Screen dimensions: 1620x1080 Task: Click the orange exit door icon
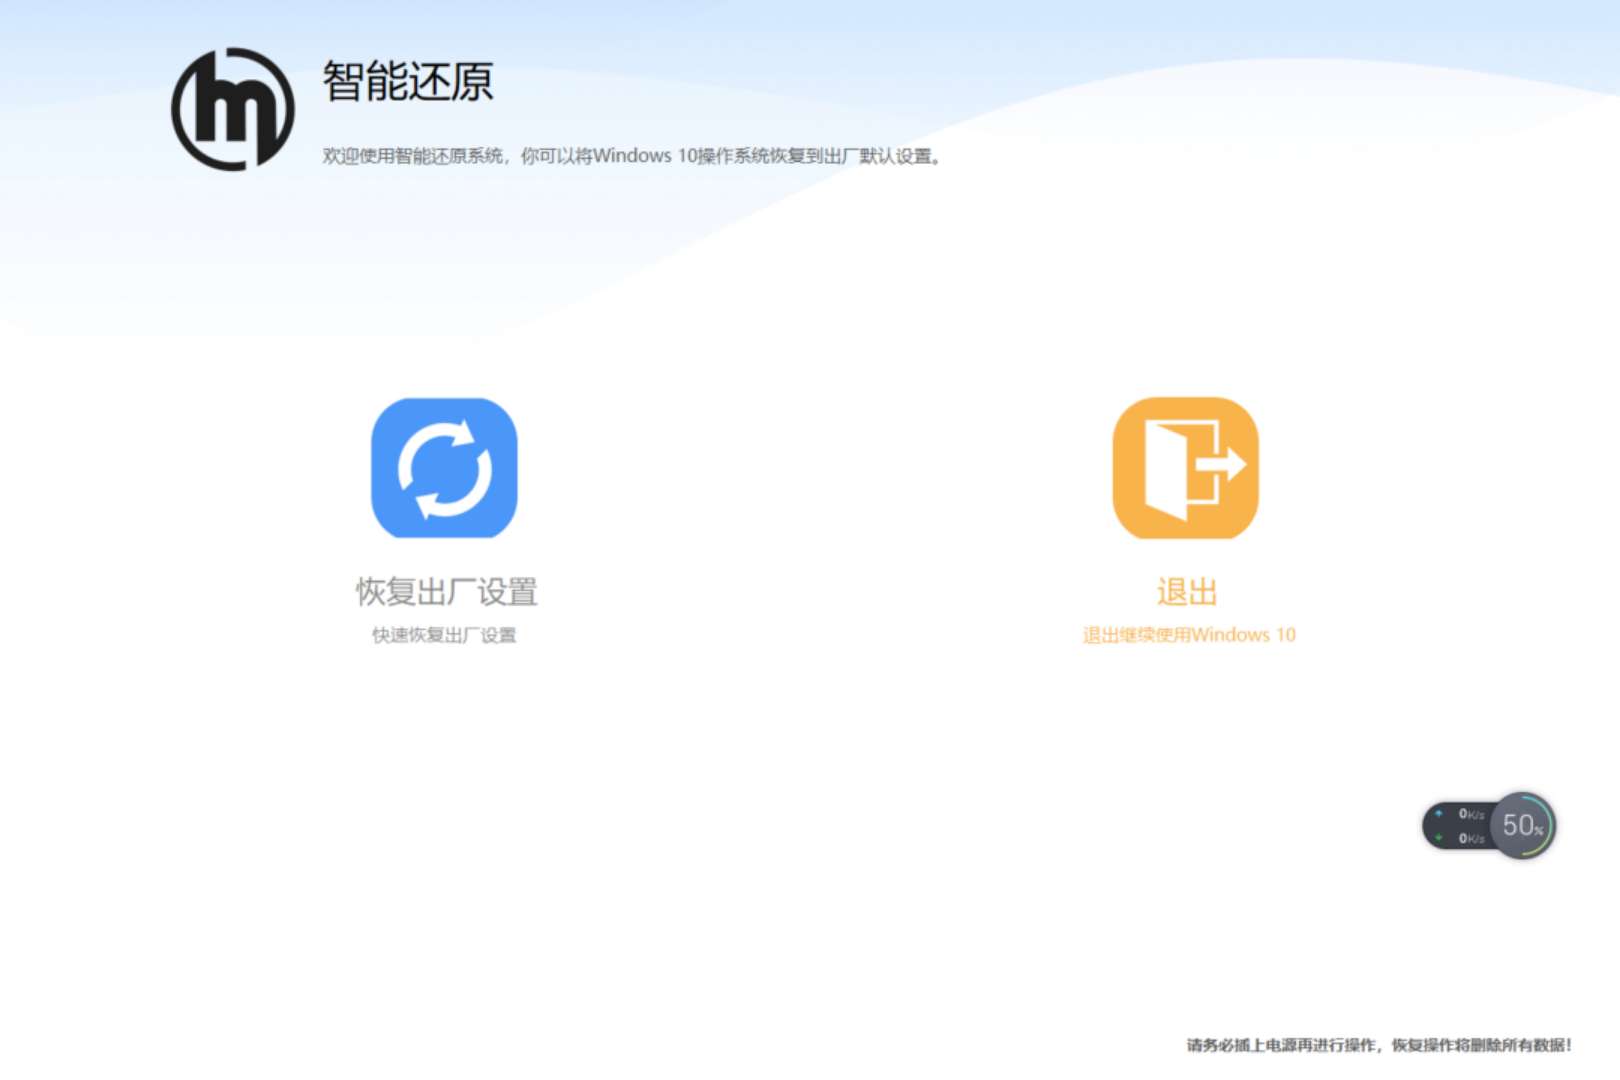click(x=1185, y=468)
